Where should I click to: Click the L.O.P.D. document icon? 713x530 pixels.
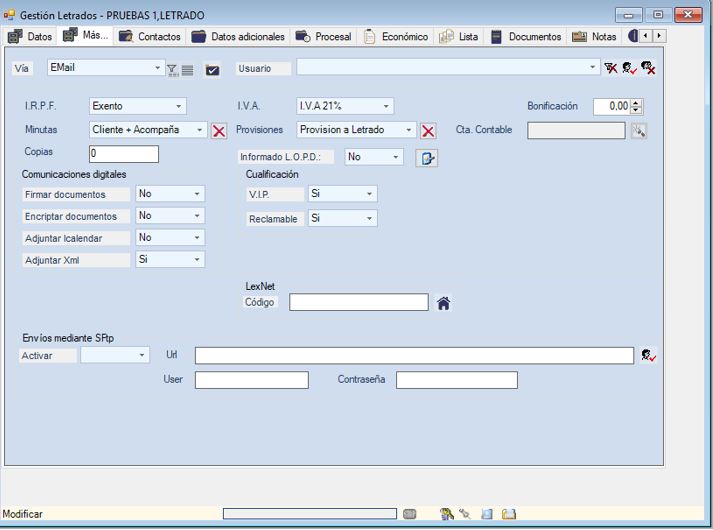tap(427, 158)
